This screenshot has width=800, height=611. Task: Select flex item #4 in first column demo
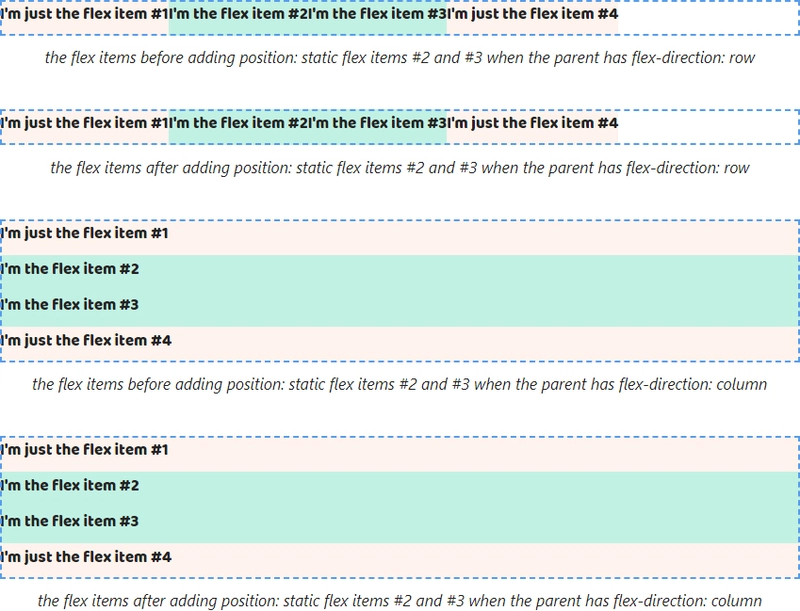[x=400, y=344]
